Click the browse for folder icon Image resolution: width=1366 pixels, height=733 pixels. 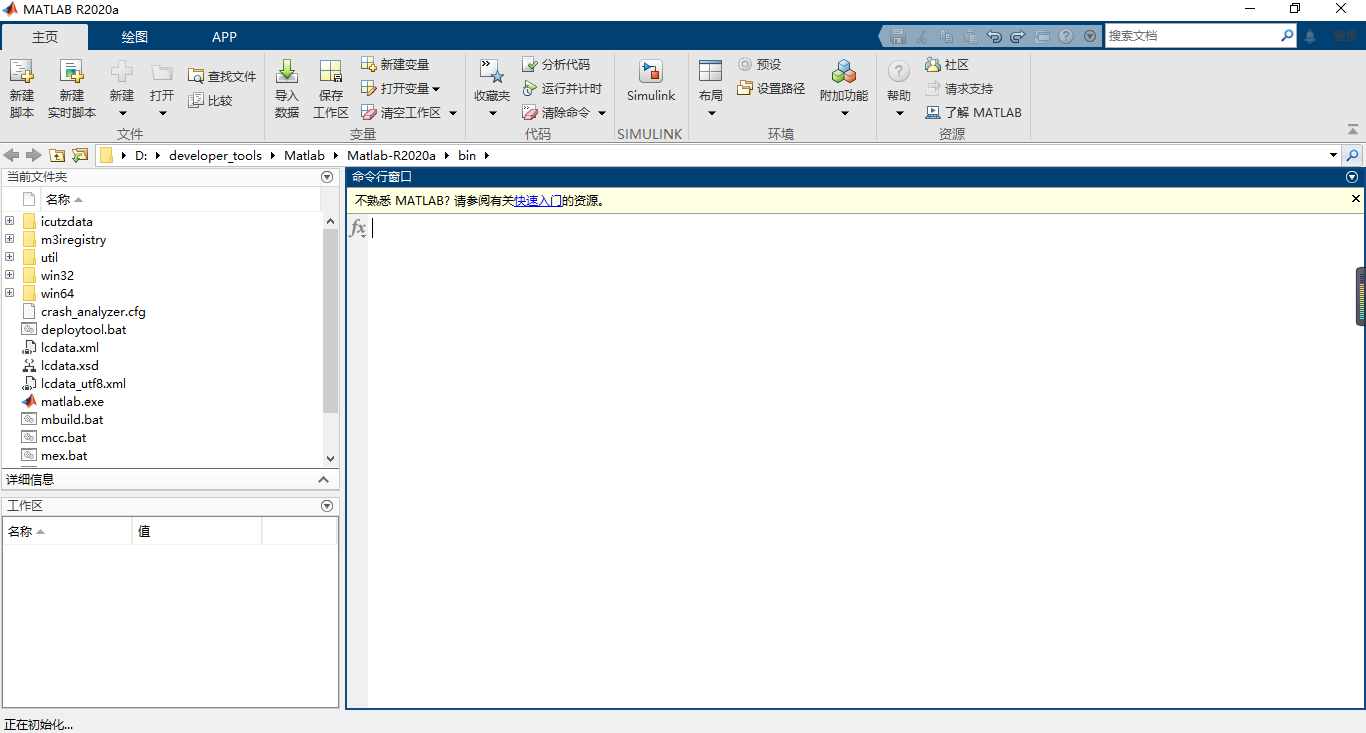(x=80, y=155)
